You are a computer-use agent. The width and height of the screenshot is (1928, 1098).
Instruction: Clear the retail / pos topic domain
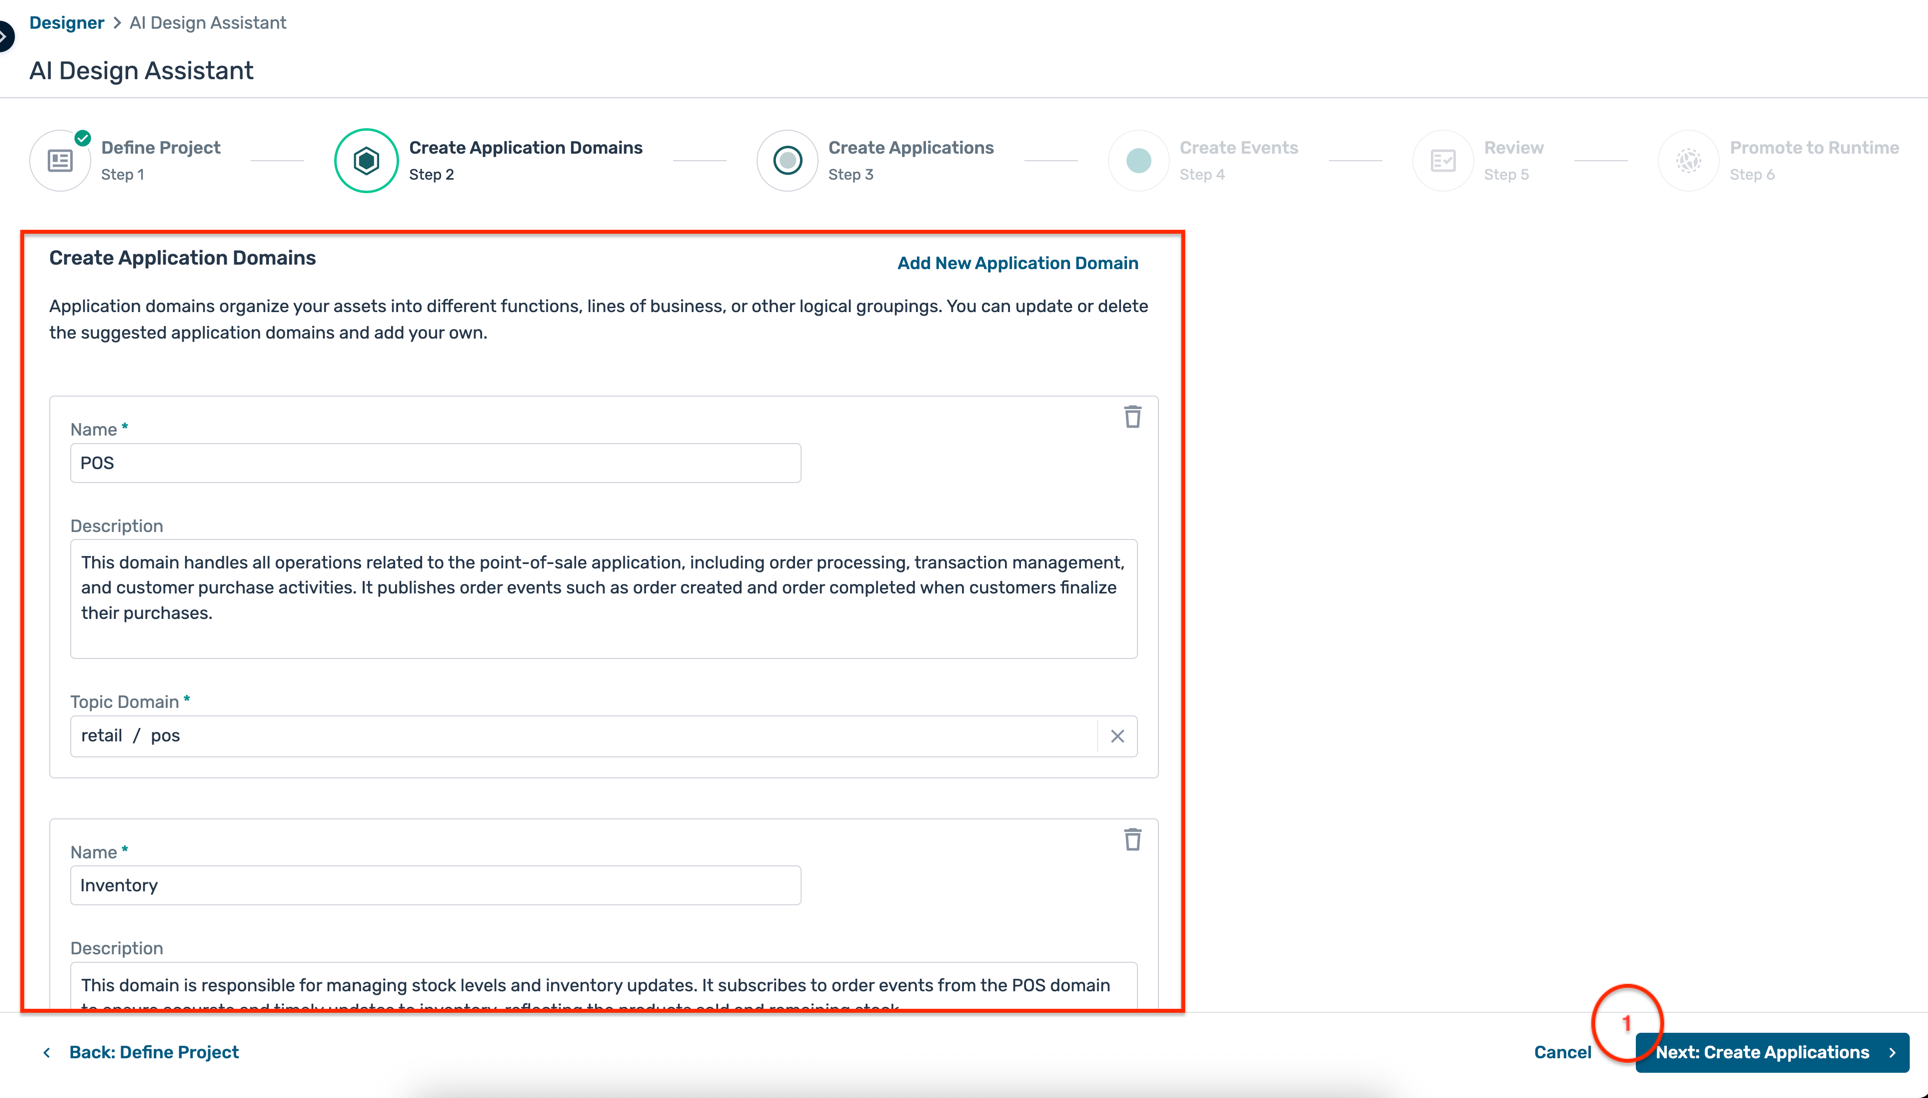pos(1117,736)
